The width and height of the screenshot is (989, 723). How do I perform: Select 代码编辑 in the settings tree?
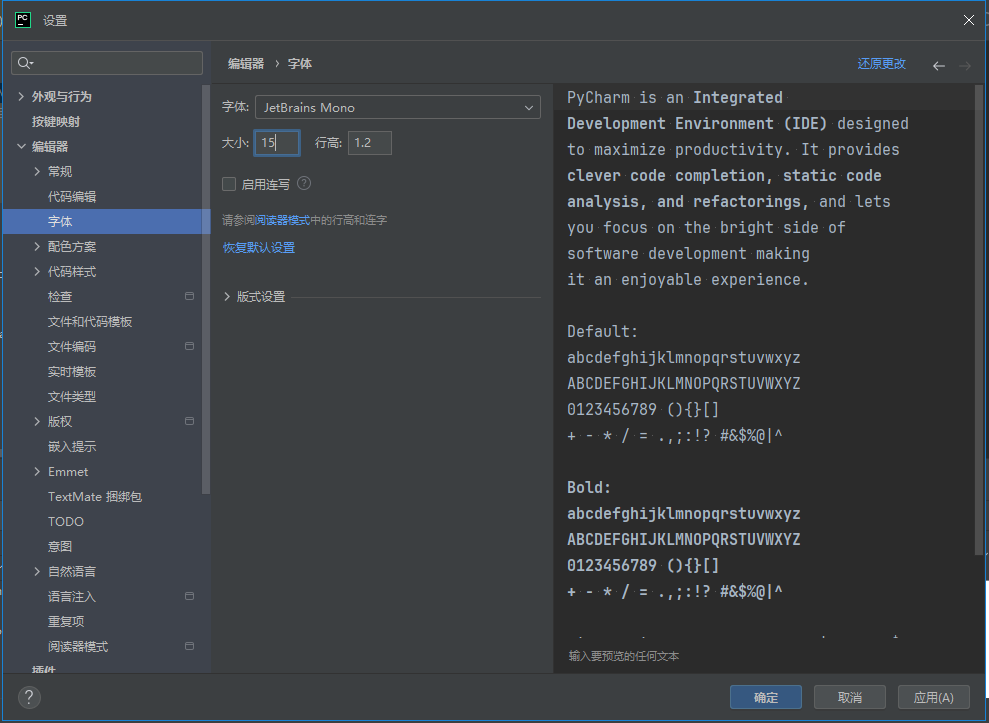tap(72, 196)
